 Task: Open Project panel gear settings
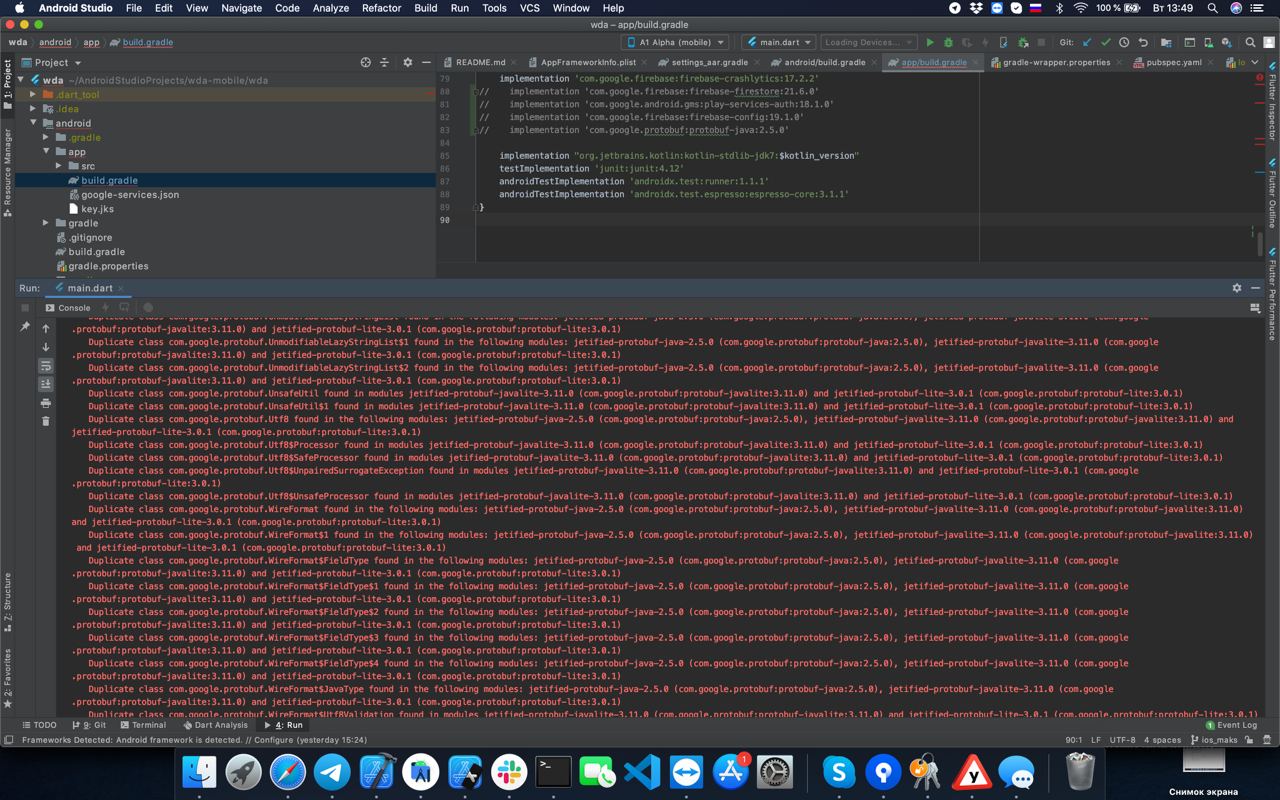point(407,62)
